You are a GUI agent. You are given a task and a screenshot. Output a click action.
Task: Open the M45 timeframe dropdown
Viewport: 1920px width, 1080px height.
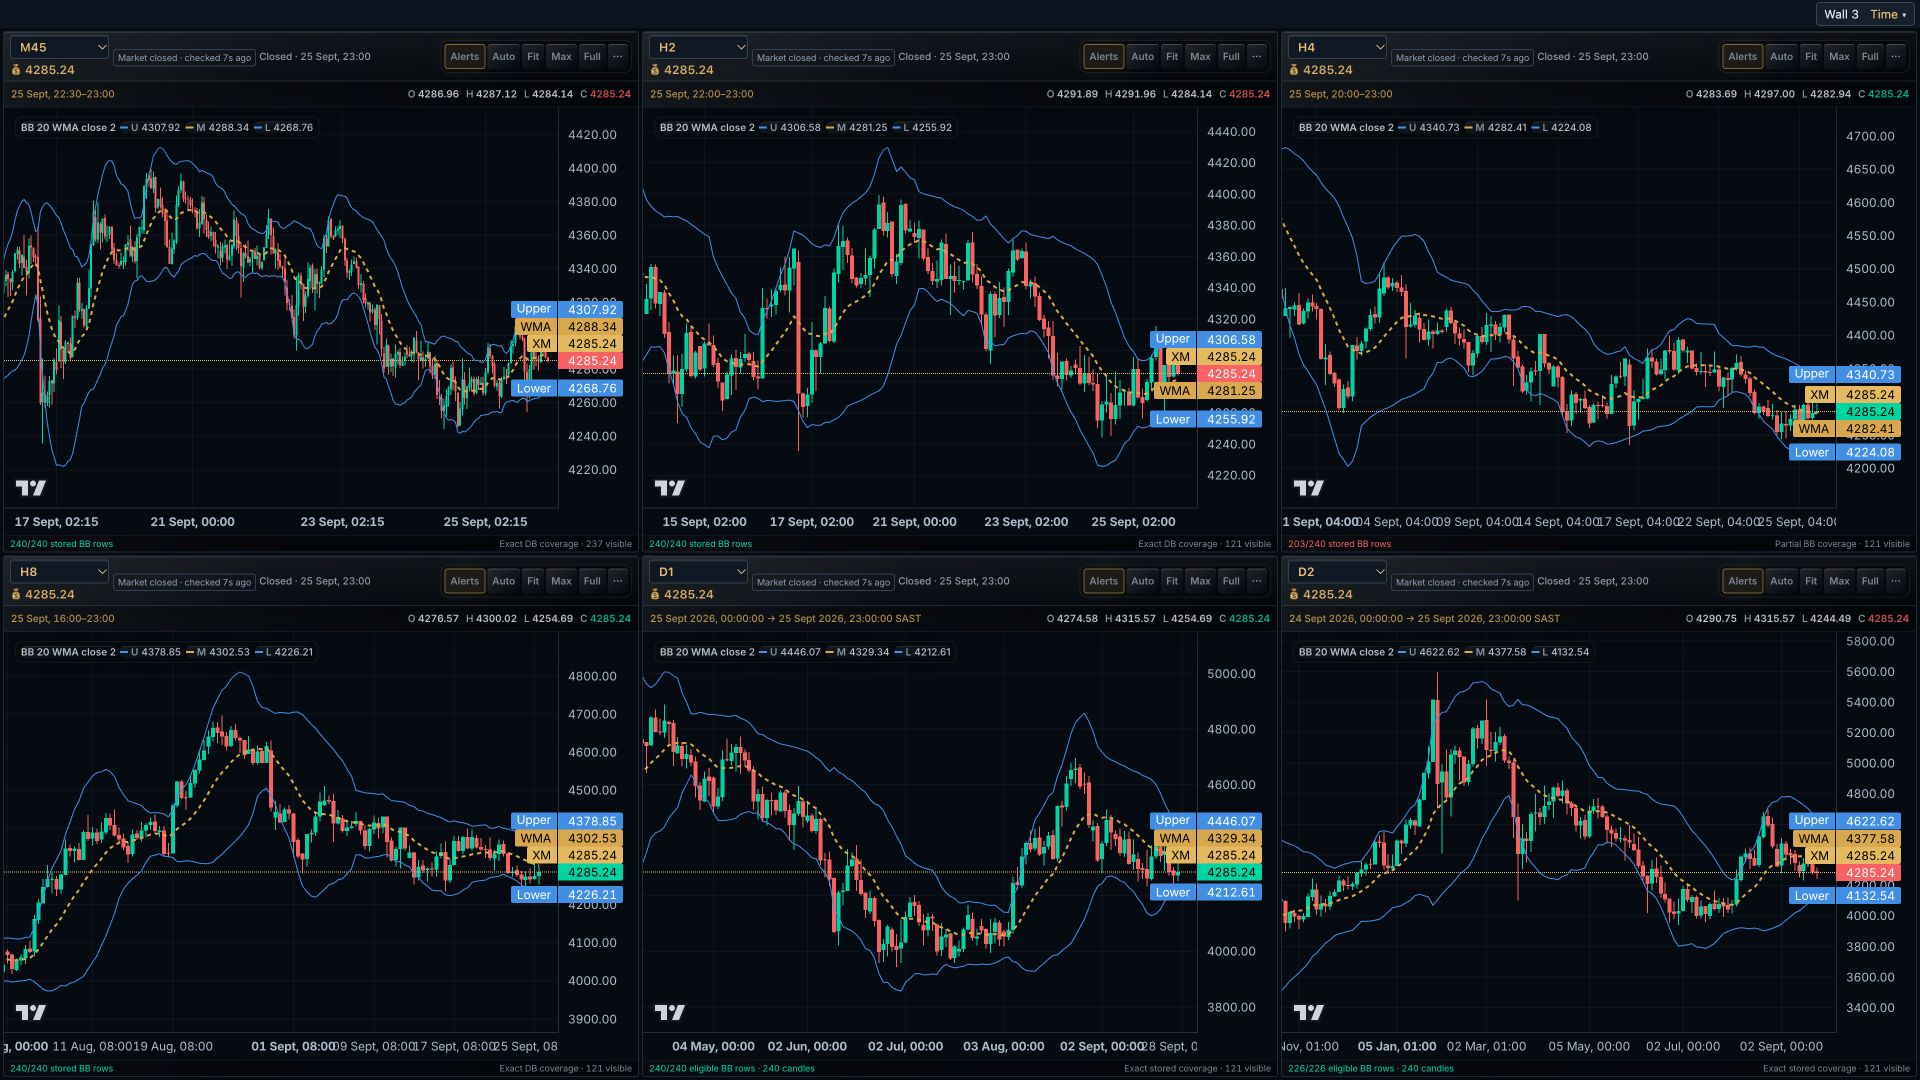coord(59,47)
